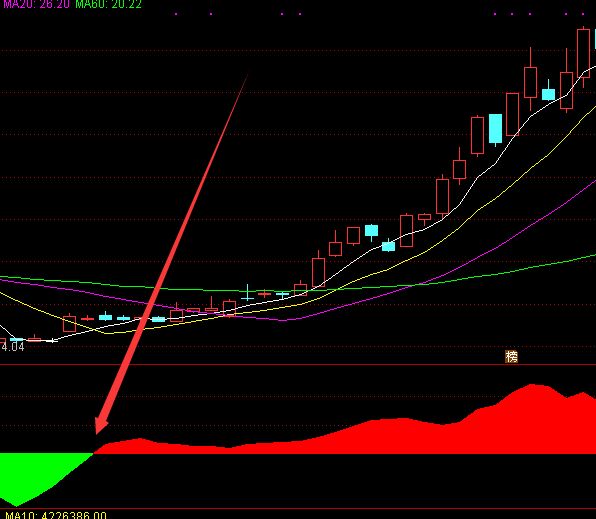Screen dimensions: 596x519
Task: Click the white cross marker near chart bottom-left
Action: click(52, 341)
